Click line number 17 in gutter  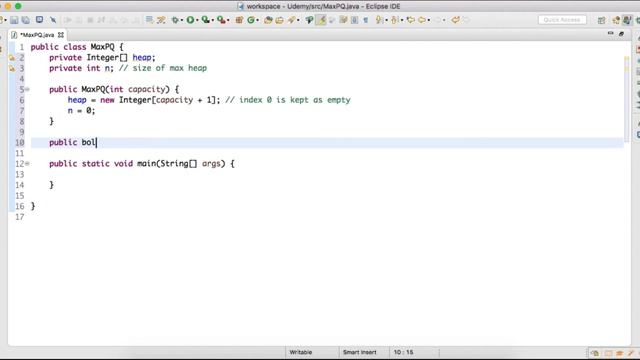pos(20,217)
